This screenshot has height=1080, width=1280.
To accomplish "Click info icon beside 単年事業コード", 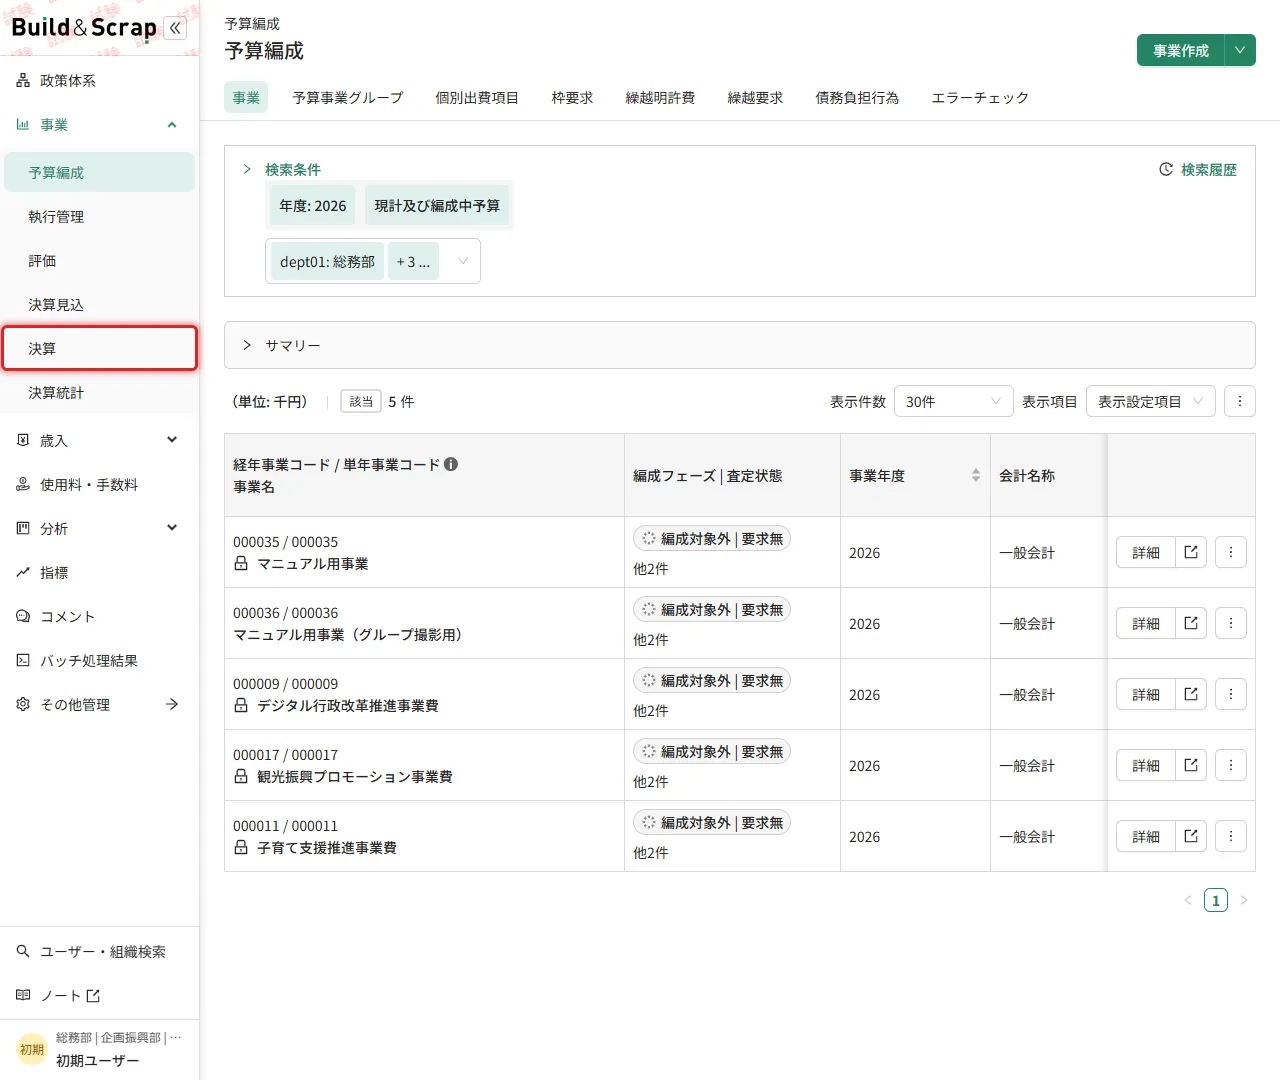I will click(x=451, y=464).
